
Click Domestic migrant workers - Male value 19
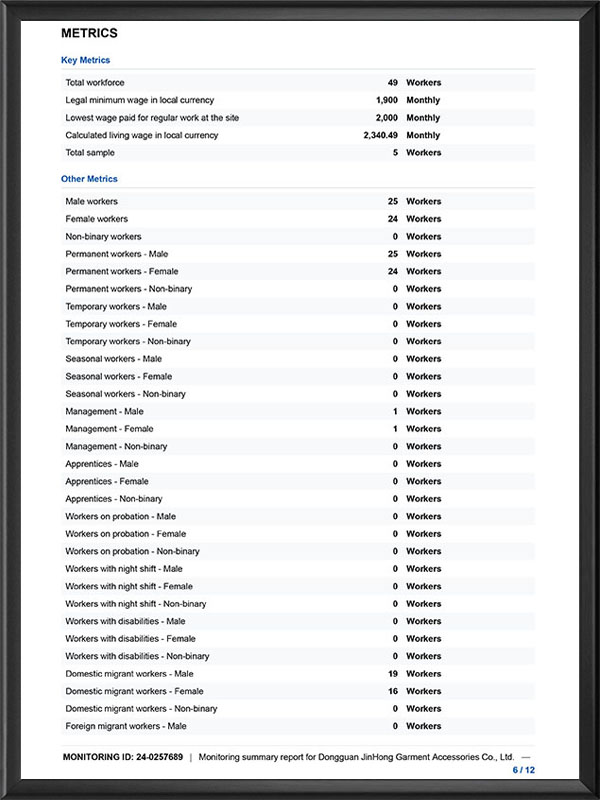(393, 673)
